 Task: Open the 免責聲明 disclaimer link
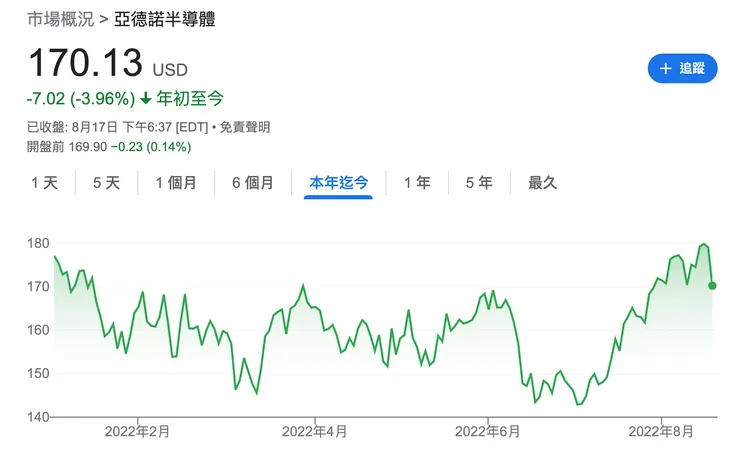(245, 127)
